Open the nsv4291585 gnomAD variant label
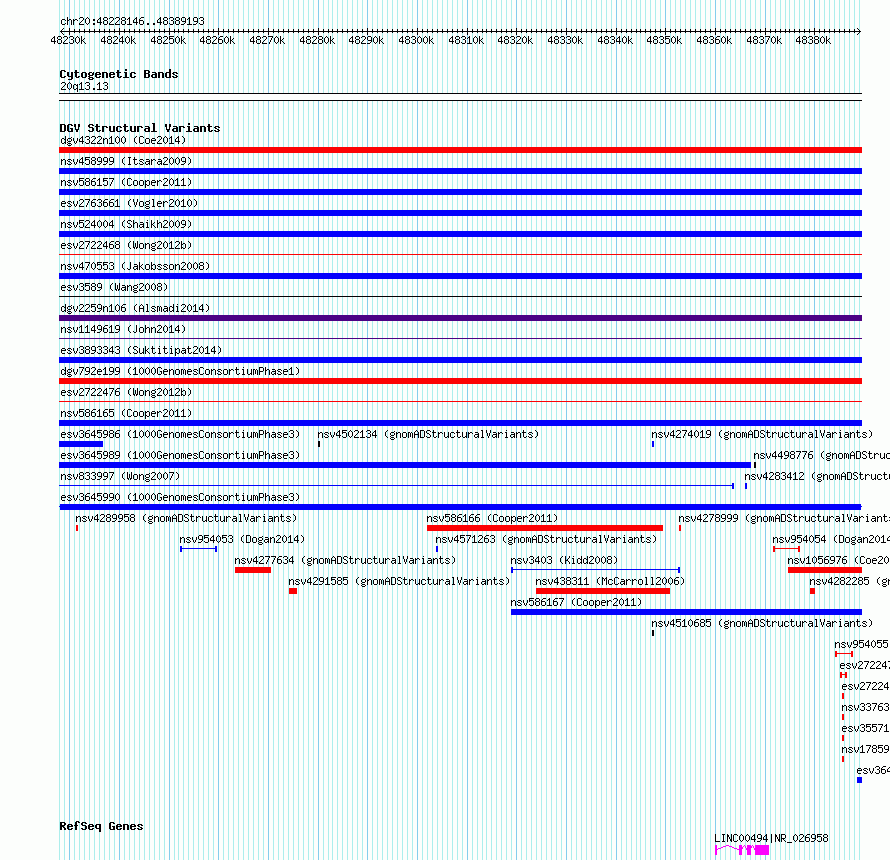Viewport: 890px width, 860px height. 399,581
